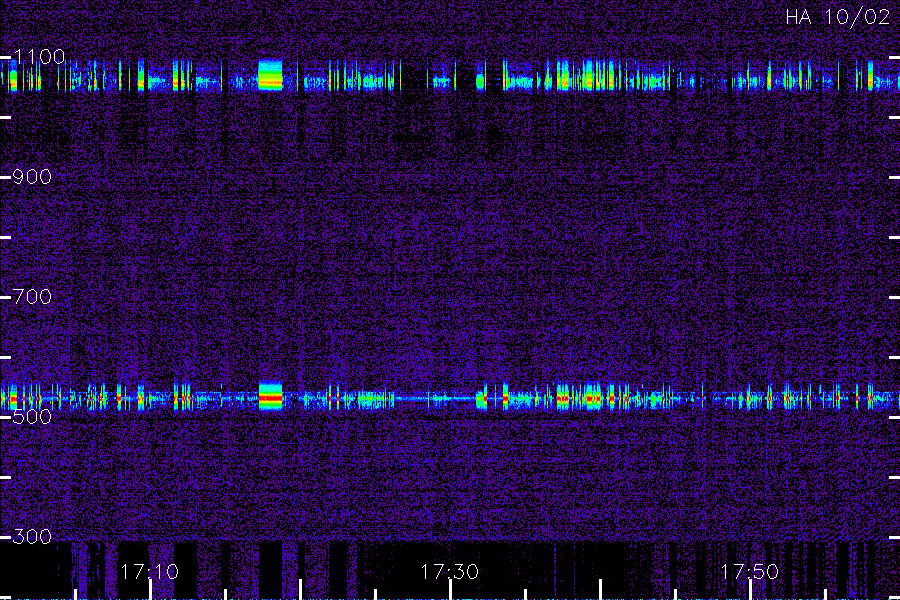Click the tick mark under 17:30
The height and width of the screenshot is (600, 900).
pyautogui.click(x=450, y=590)
